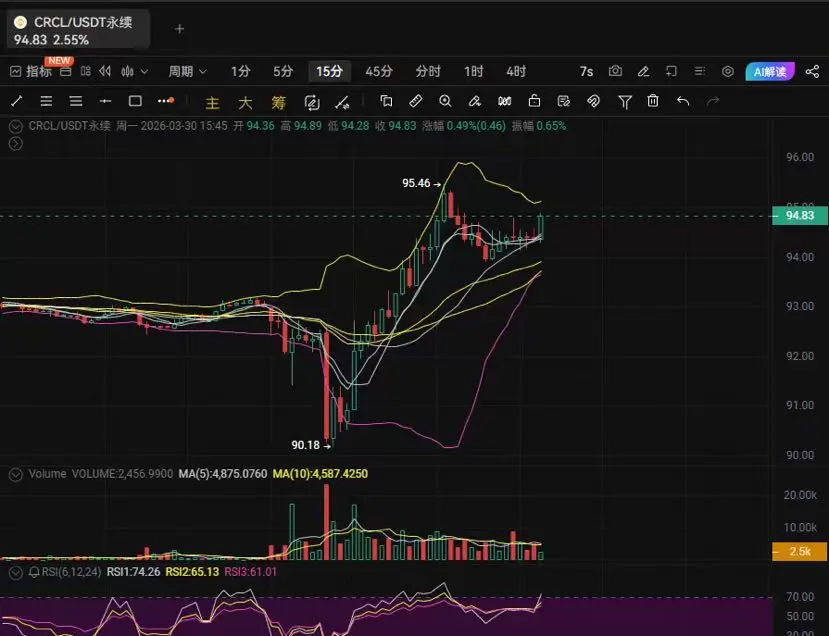Click the add-window icon next to pencil
Screen dimensions: 829x636
coord(671,71)
